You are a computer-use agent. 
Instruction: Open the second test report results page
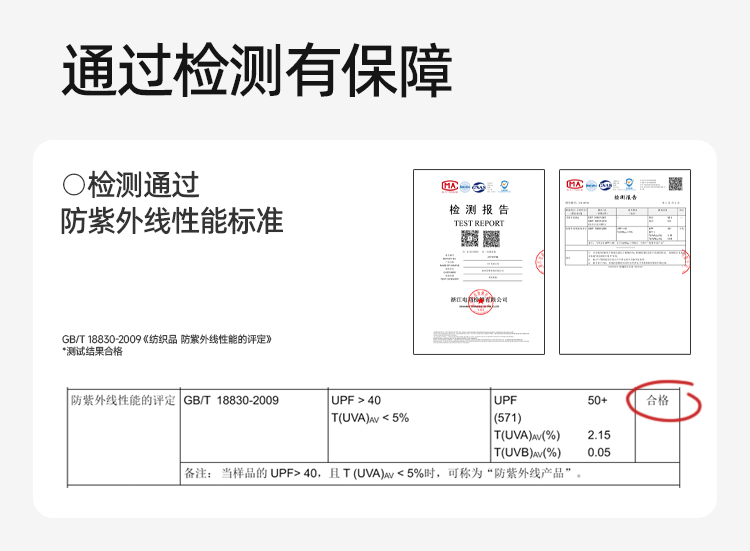(624, 262)
